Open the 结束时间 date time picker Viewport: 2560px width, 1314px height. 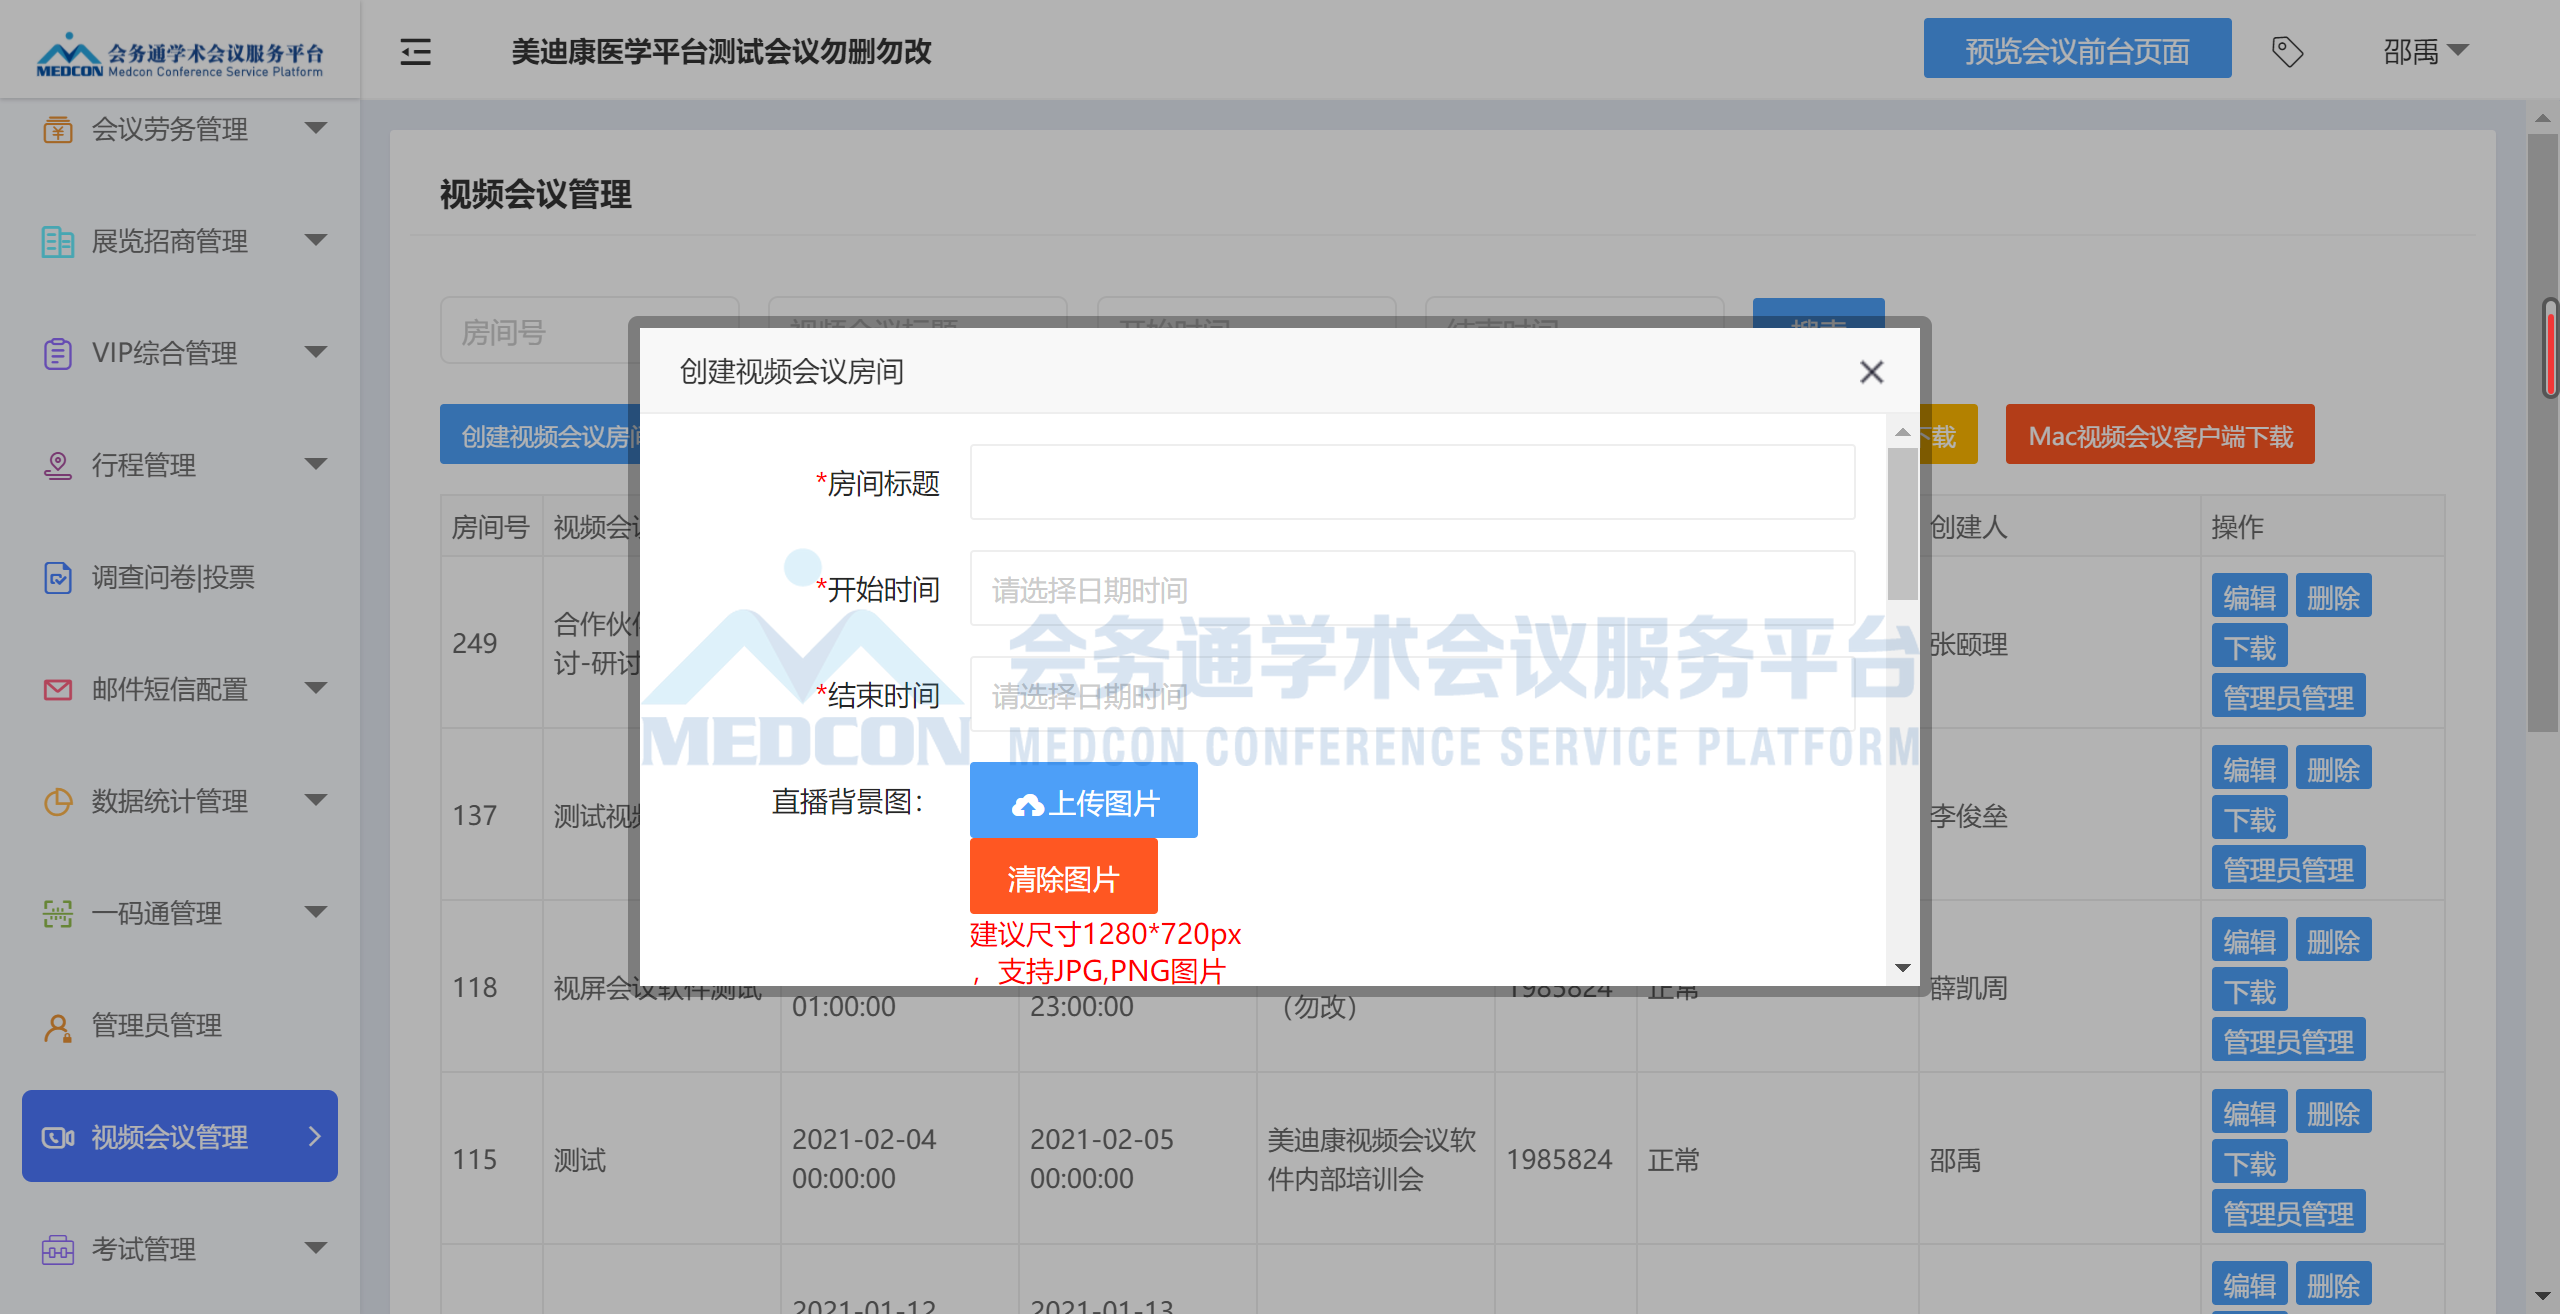(x=1412, y=694)
